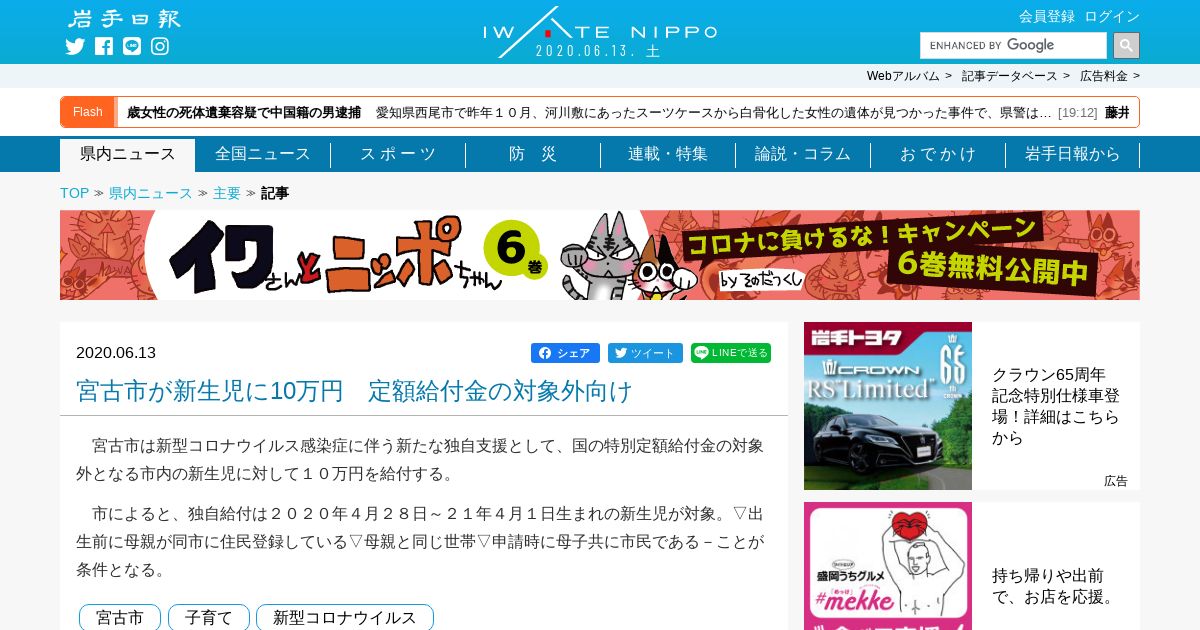Click the orange Flash label

pyautogui.click(x=88, y=112)
